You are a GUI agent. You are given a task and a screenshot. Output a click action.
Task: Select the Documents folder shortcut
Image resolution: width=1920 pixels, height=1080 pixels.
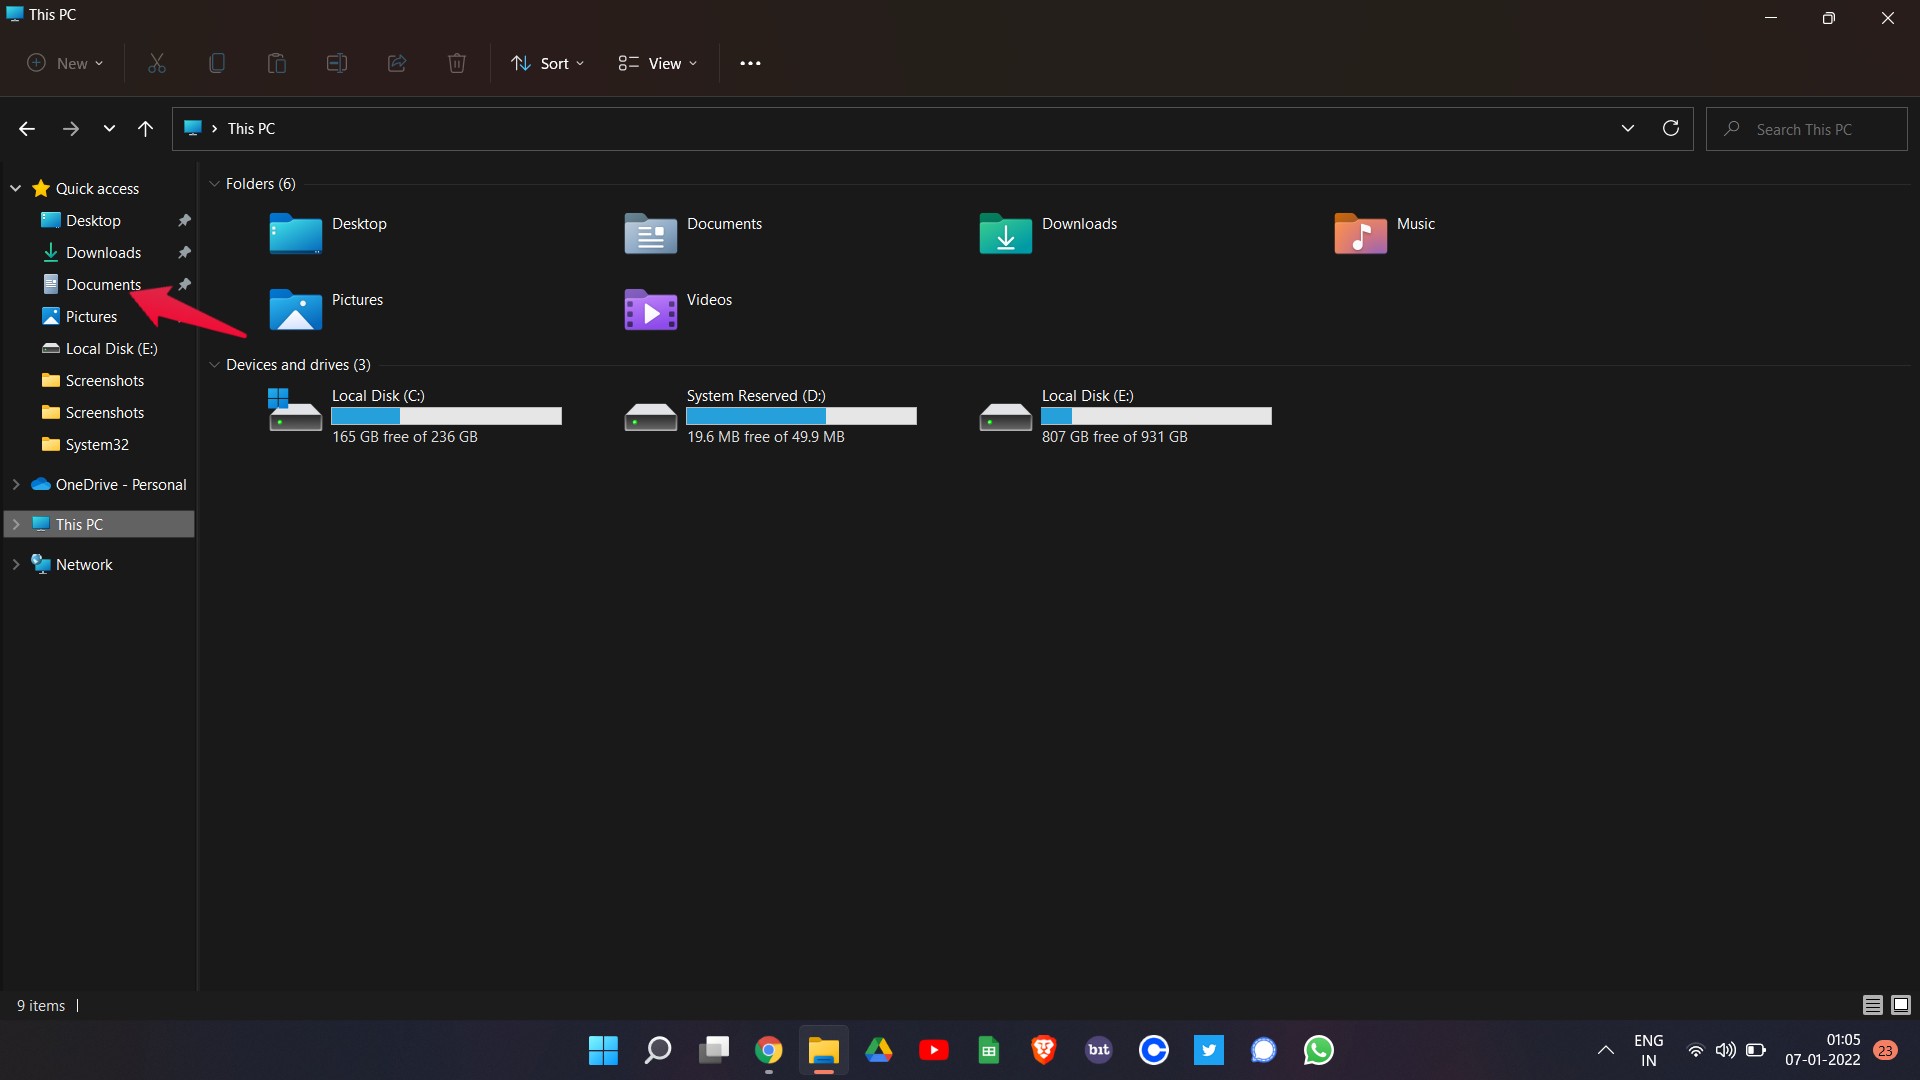(103, 284)
